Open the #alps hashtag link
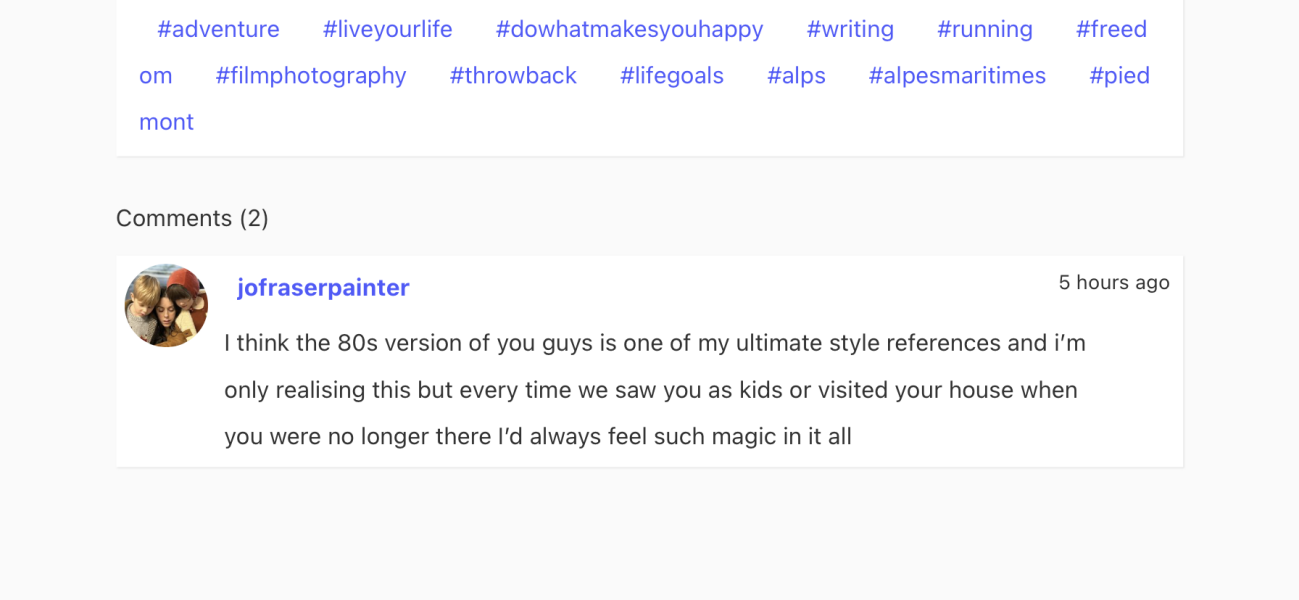Viewport: 1299px width, 600px height. coord(796,76)
